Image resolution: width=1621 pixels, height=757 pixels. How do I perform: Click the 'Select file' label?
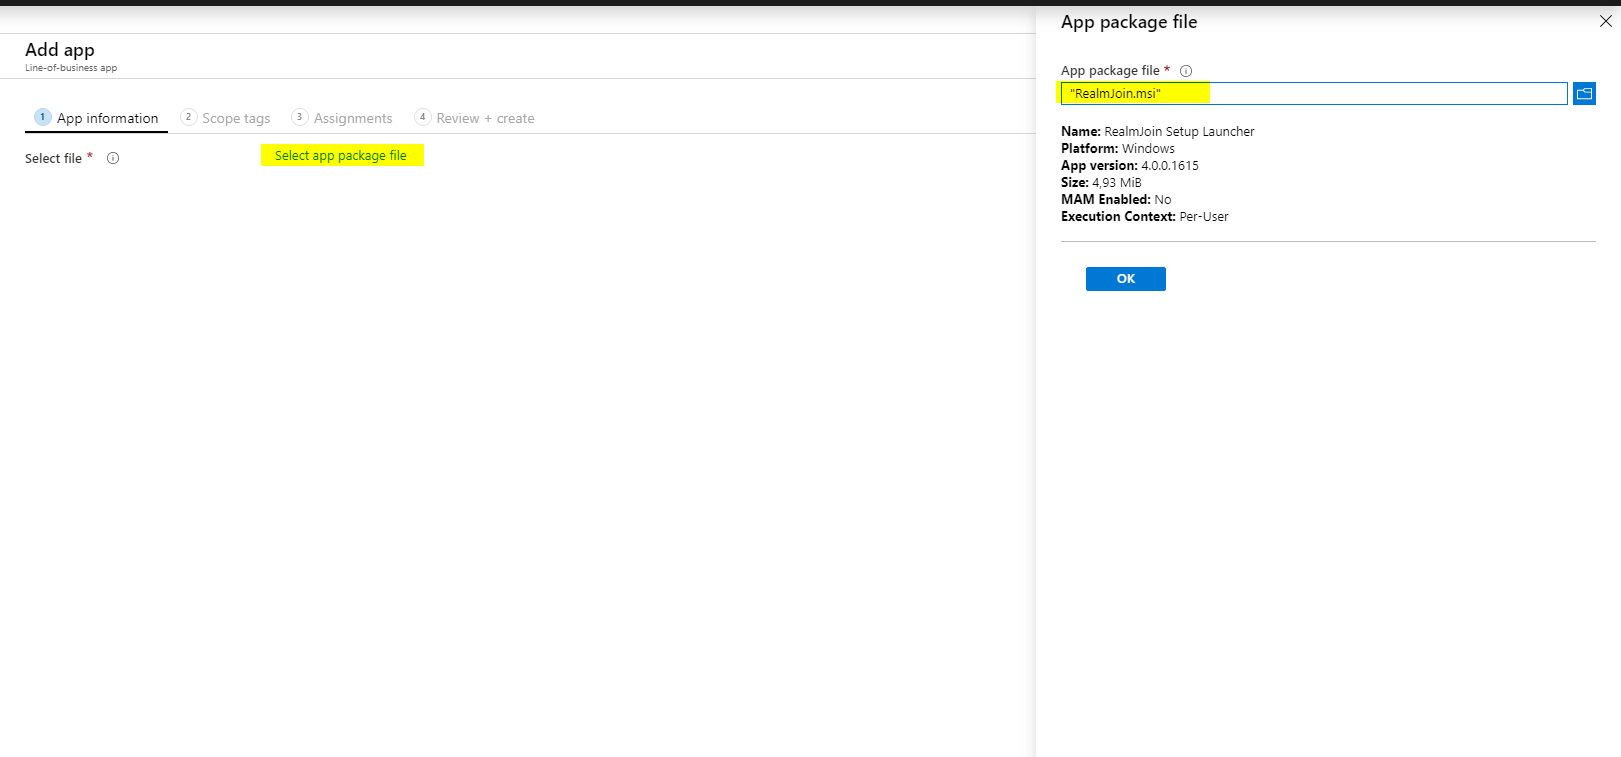54,158
